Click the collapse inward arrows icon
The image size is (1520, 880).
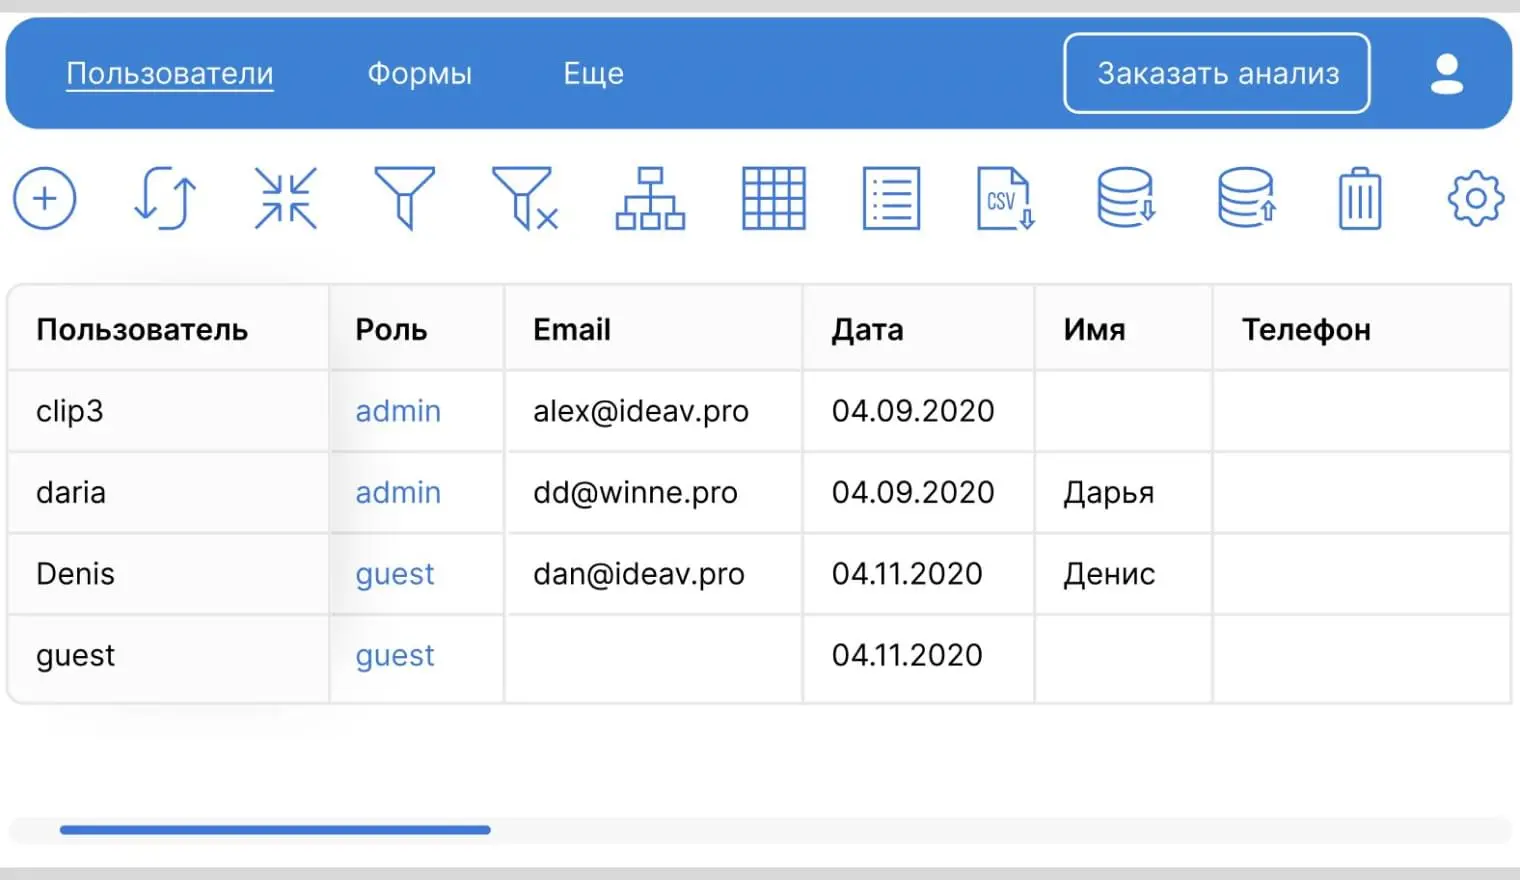pos(286,198)
